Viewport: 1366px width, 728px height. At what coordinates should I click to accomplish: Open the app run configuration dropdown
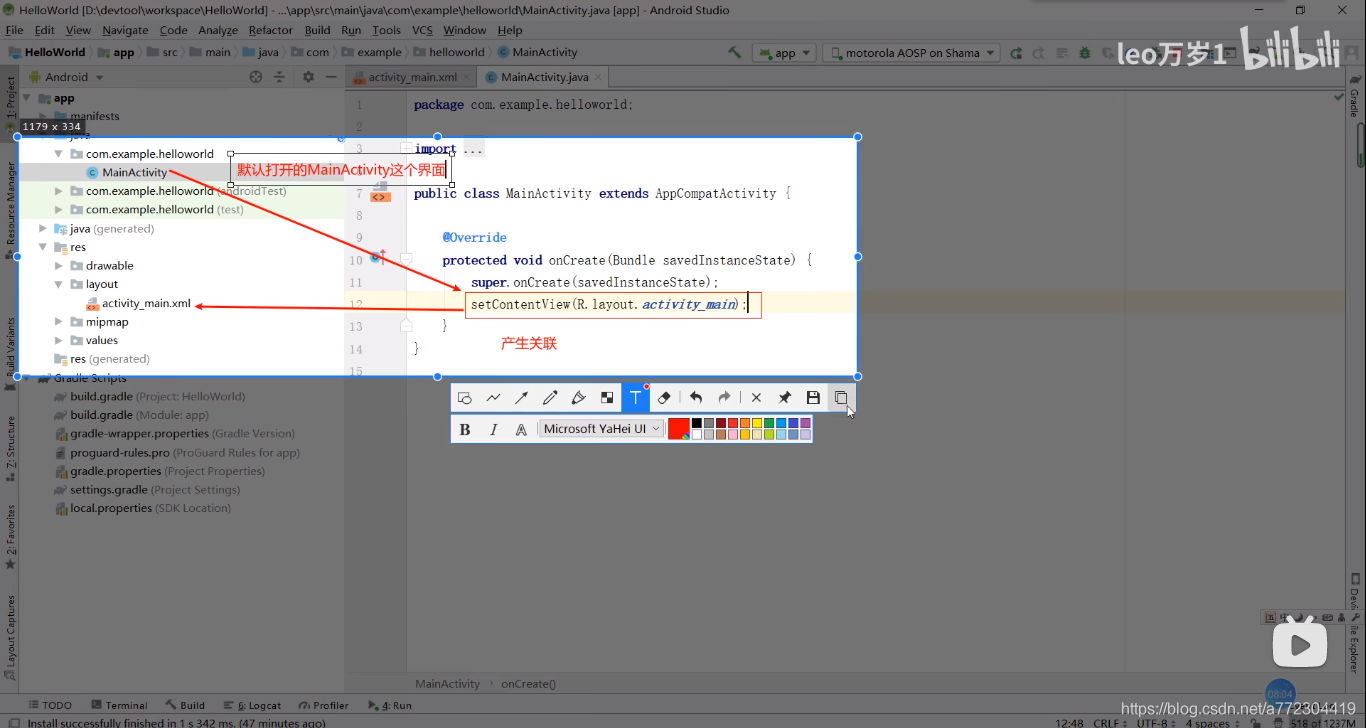point(785,53)
